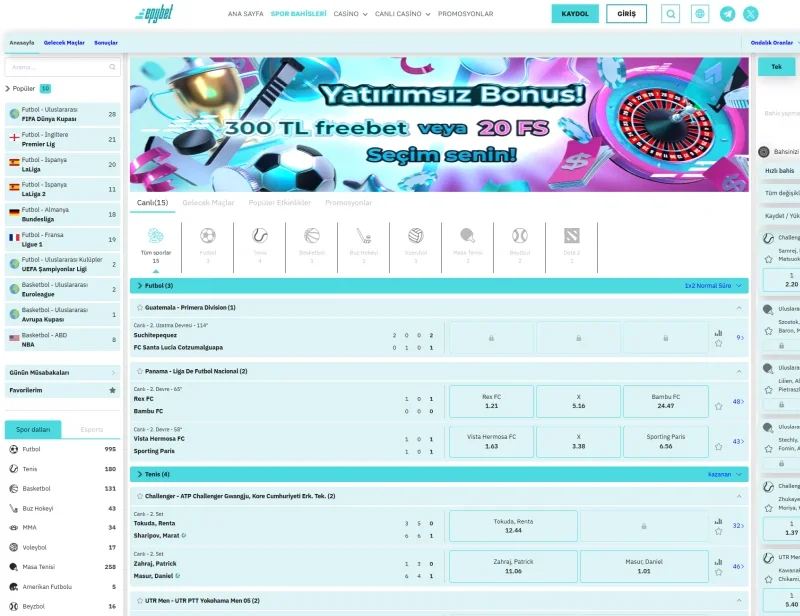Image resolution: width=800 pixels, height=616 pixels.
Task: Favorite the Tokuda vs Sharipov match
Action: tap(718, 531)
